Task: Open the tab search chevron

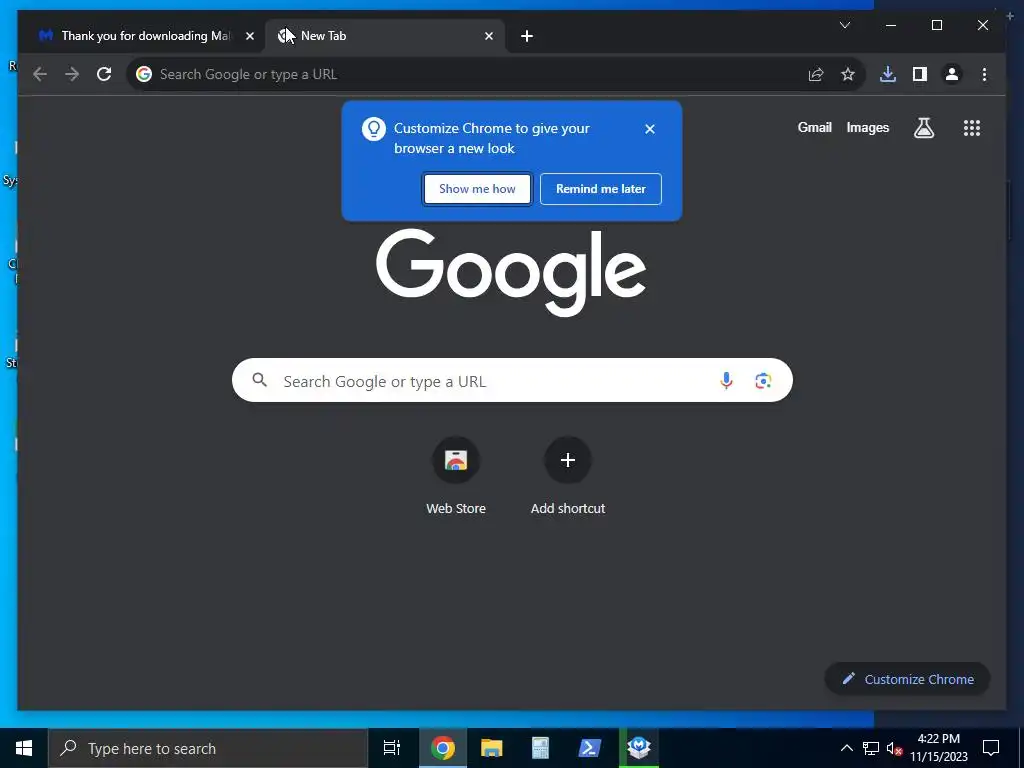Action: (x=844, y=25)
